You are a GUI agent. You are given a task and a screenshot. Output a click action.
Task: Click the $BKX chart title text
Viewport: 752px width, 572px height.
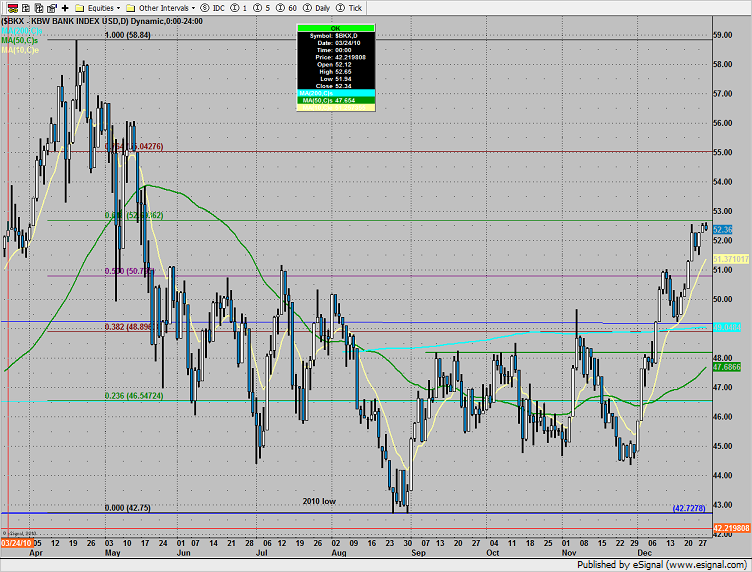[102, 21]
